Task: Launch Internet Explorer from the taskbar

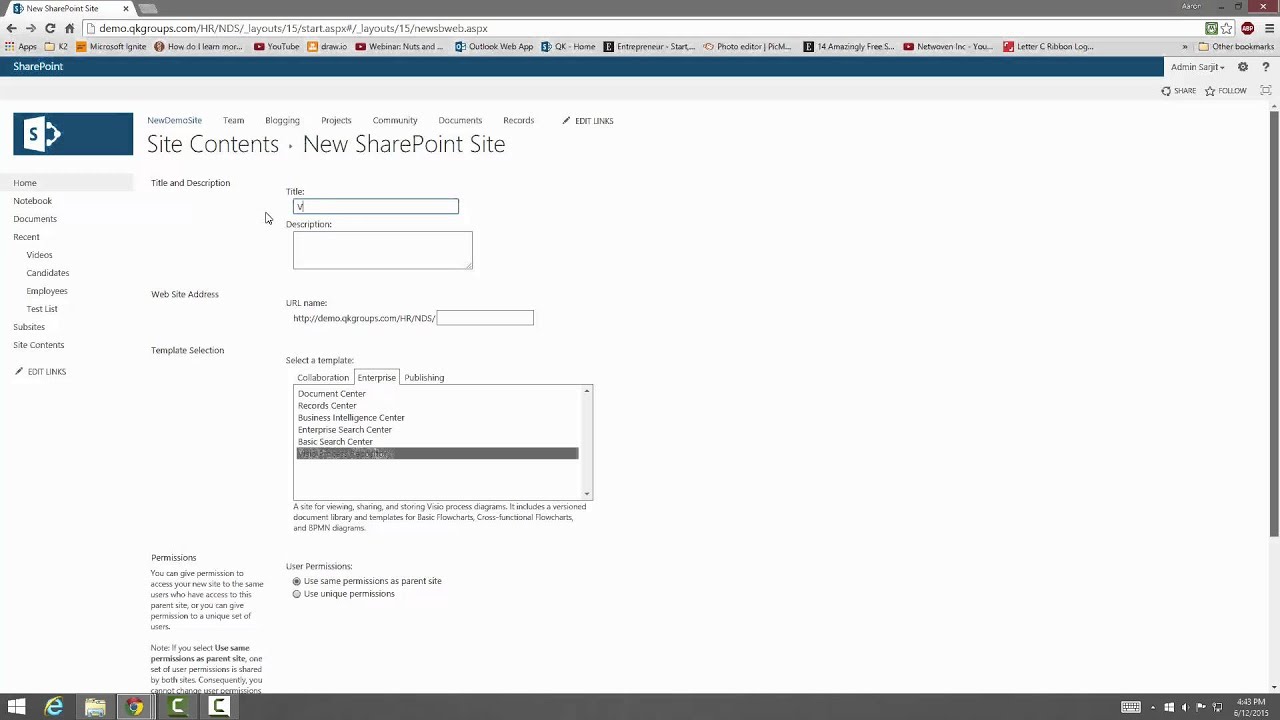Action: (x=54, y=707)
